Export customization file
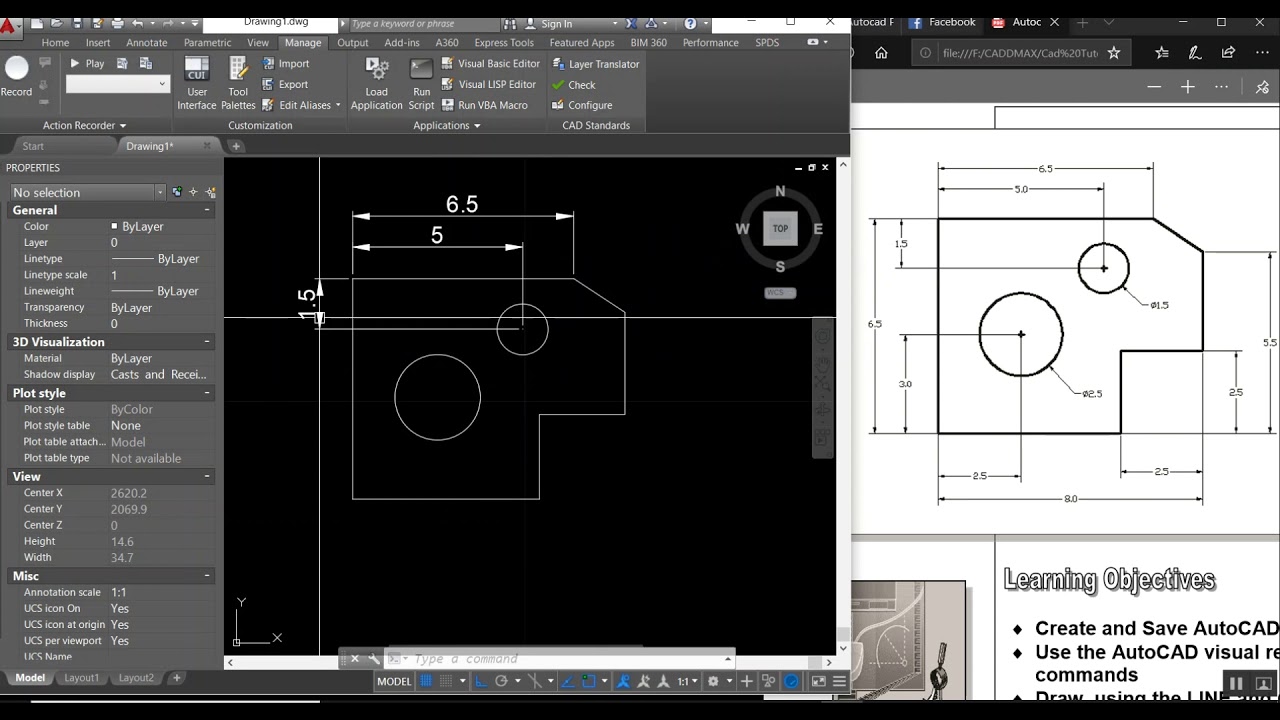Image resolution: width=1280 pixels, height=720 pixels. (286, 84)
